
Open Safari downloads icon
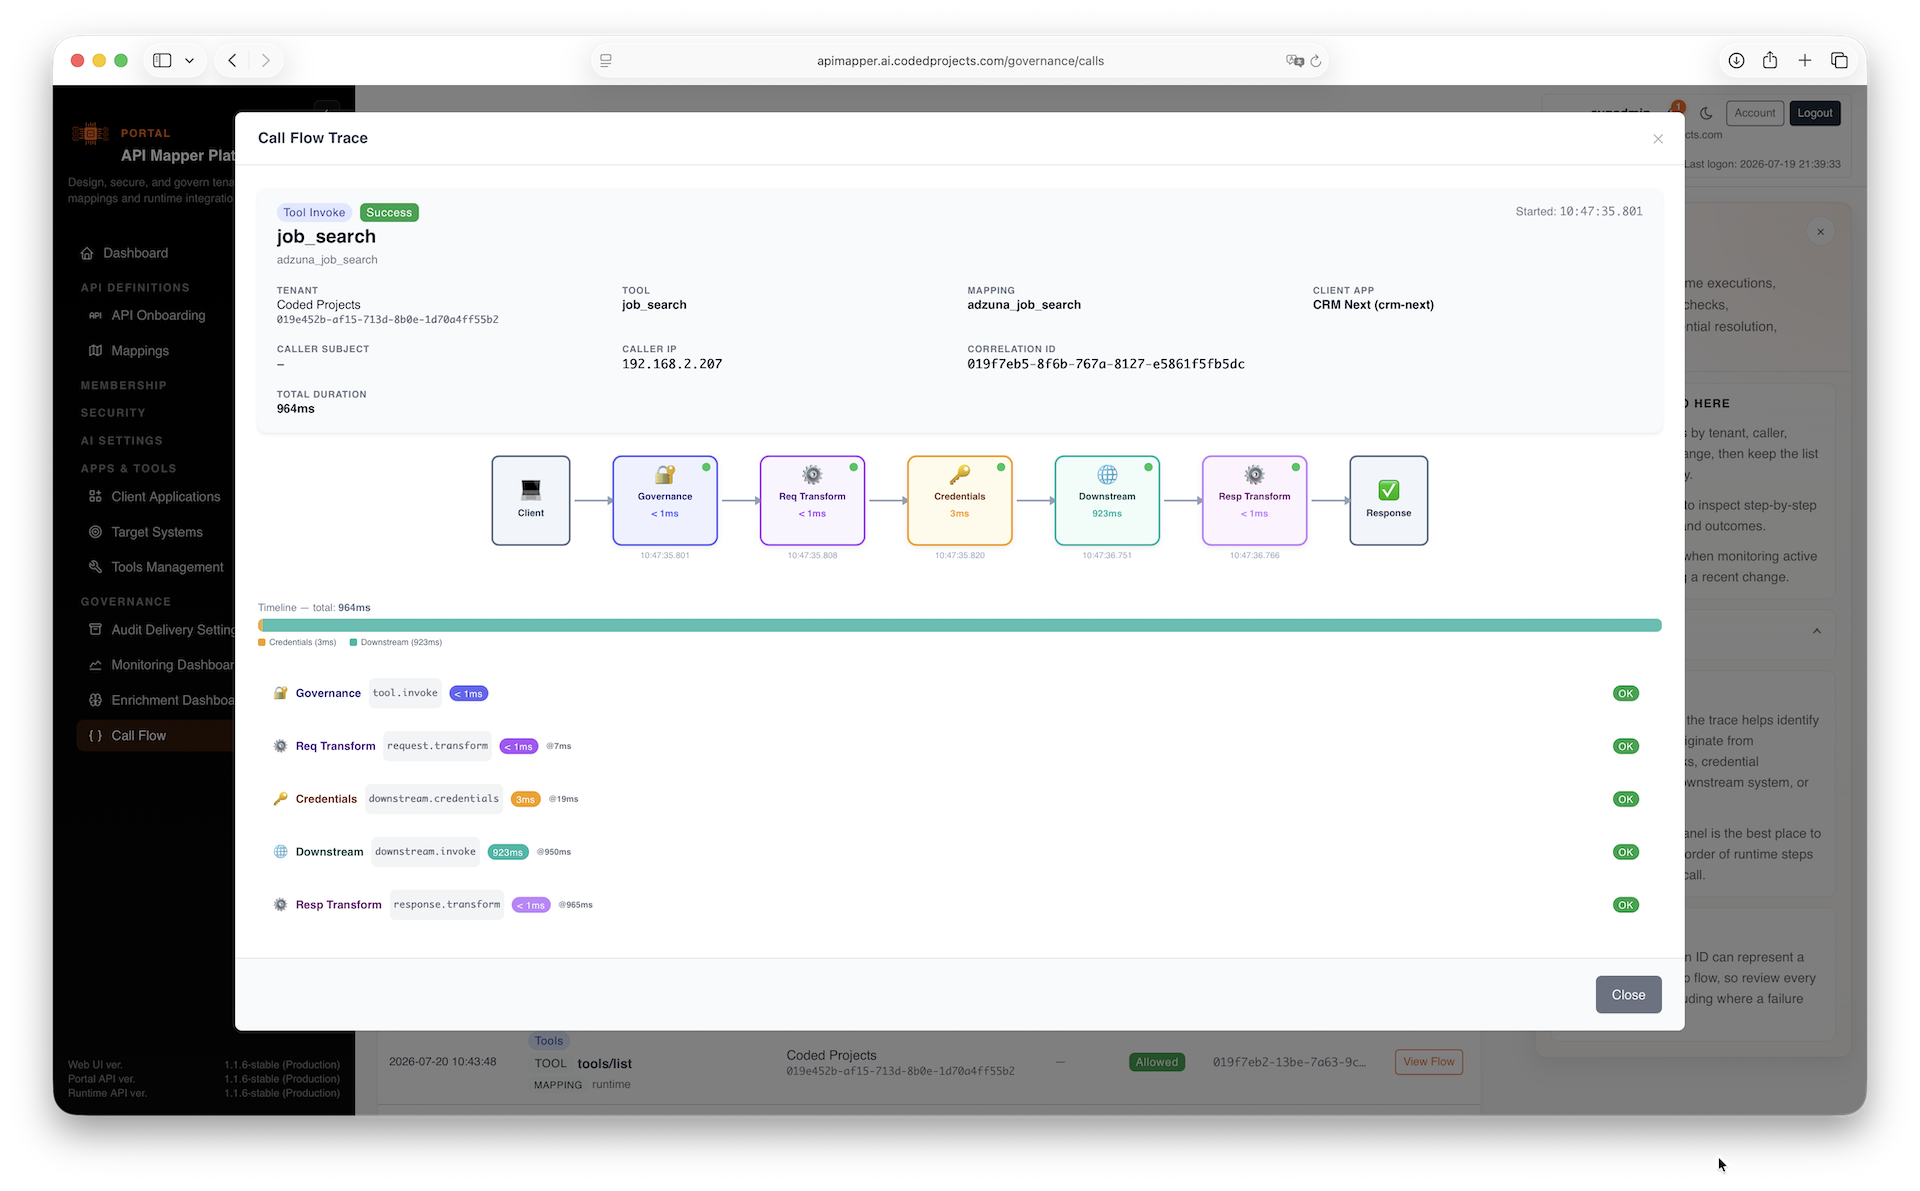(1736, 61)
